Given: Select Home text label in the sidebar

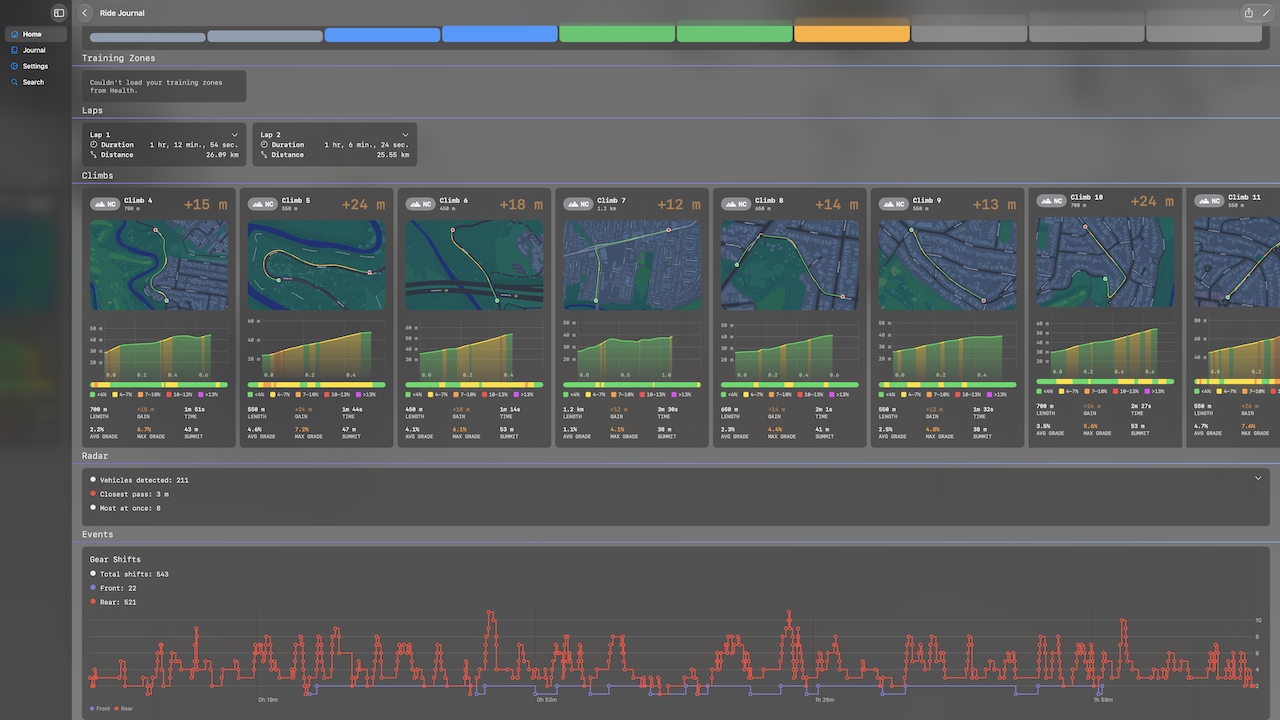Looking at the screenshot, I should [x=33, y=34].
